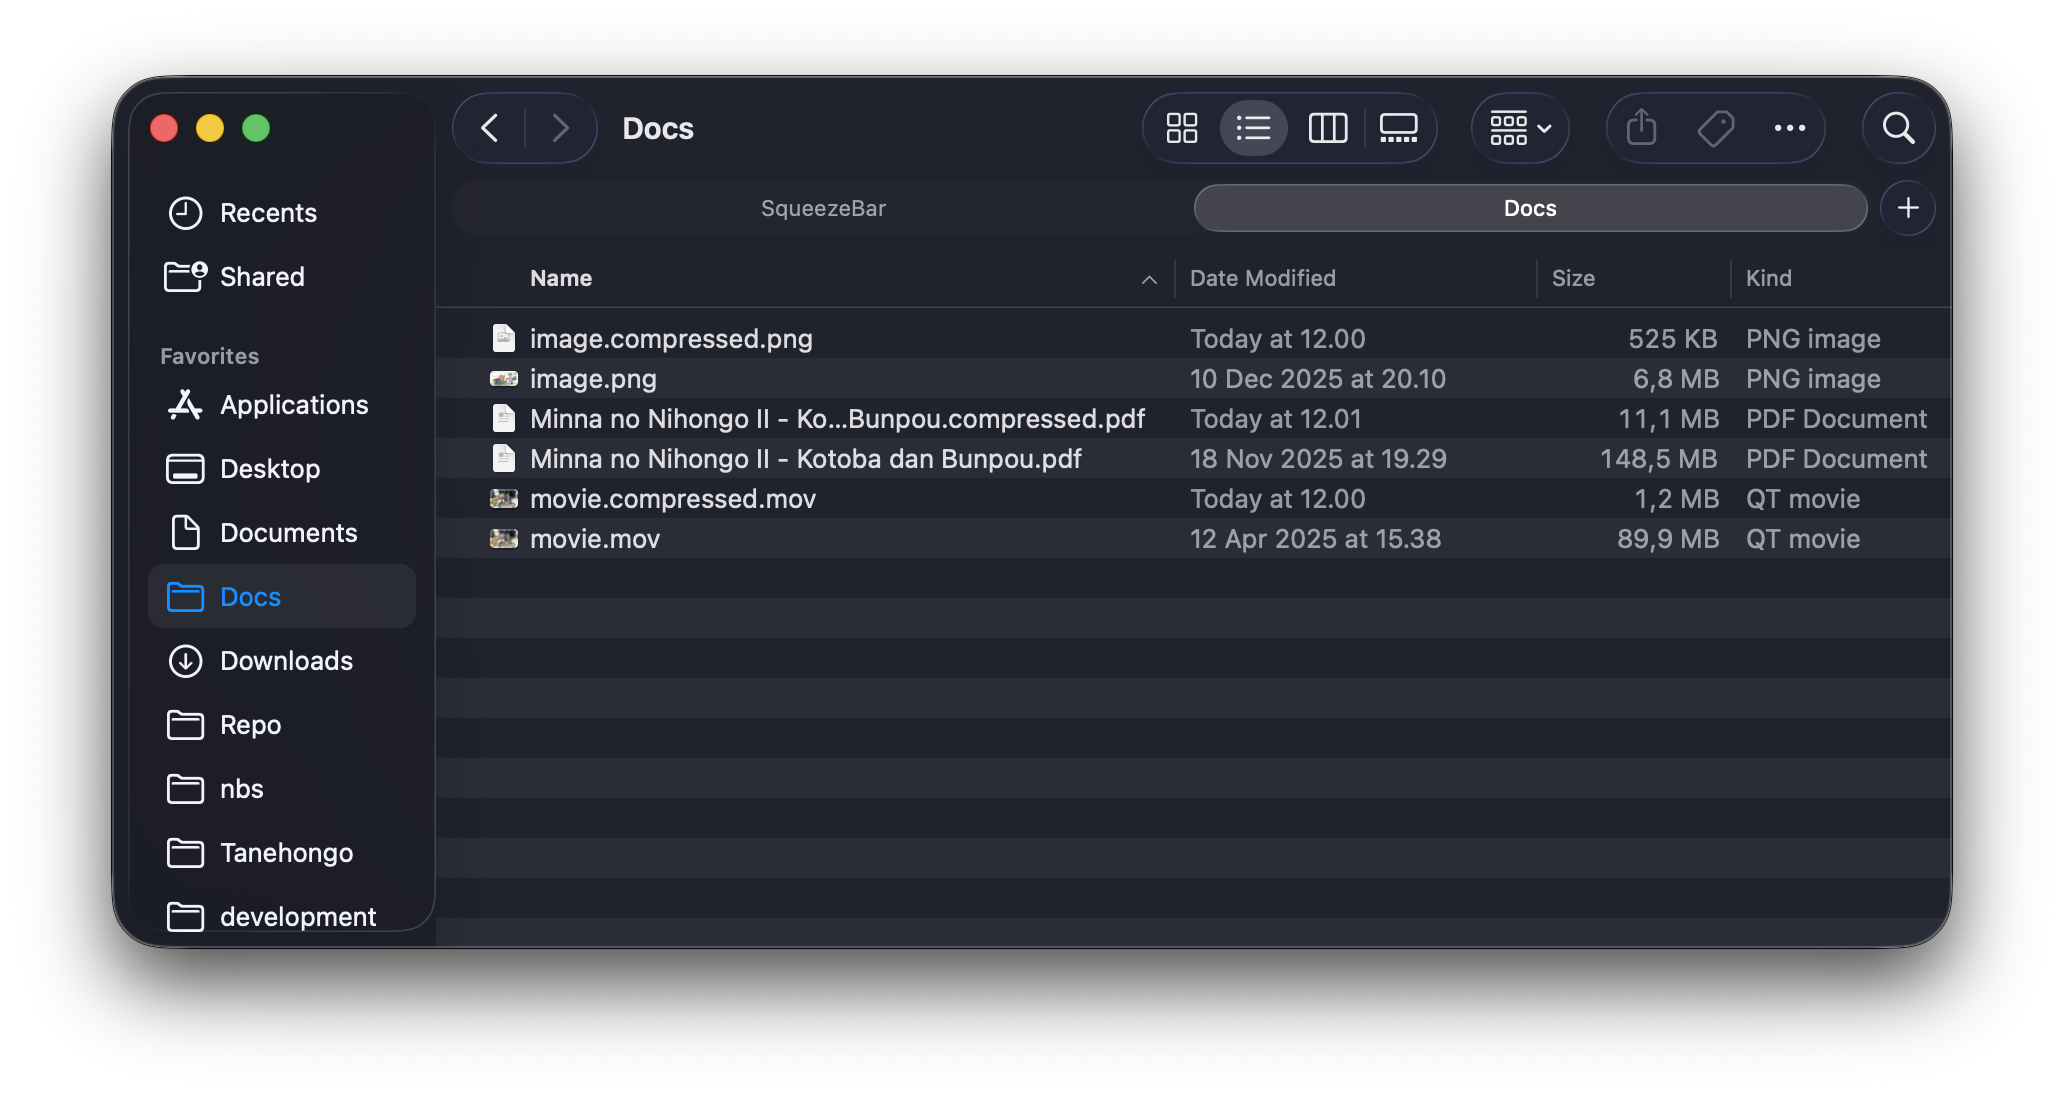The image size is (2064, 1096).
Task: Select movie.compressed.mov file
Action: tap(672, 499)
